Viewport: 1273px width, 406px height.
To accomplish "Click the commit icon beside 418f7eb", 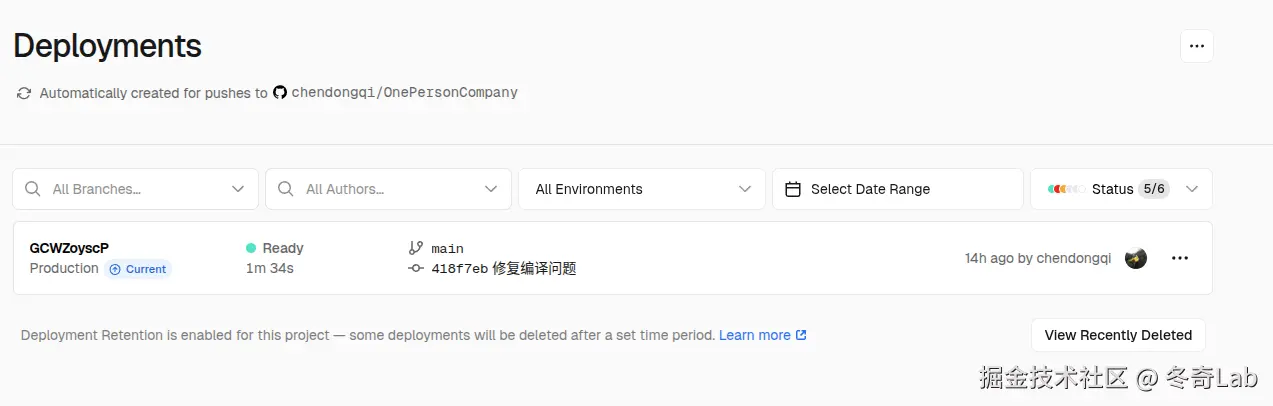I will click(x=416, y=268).
